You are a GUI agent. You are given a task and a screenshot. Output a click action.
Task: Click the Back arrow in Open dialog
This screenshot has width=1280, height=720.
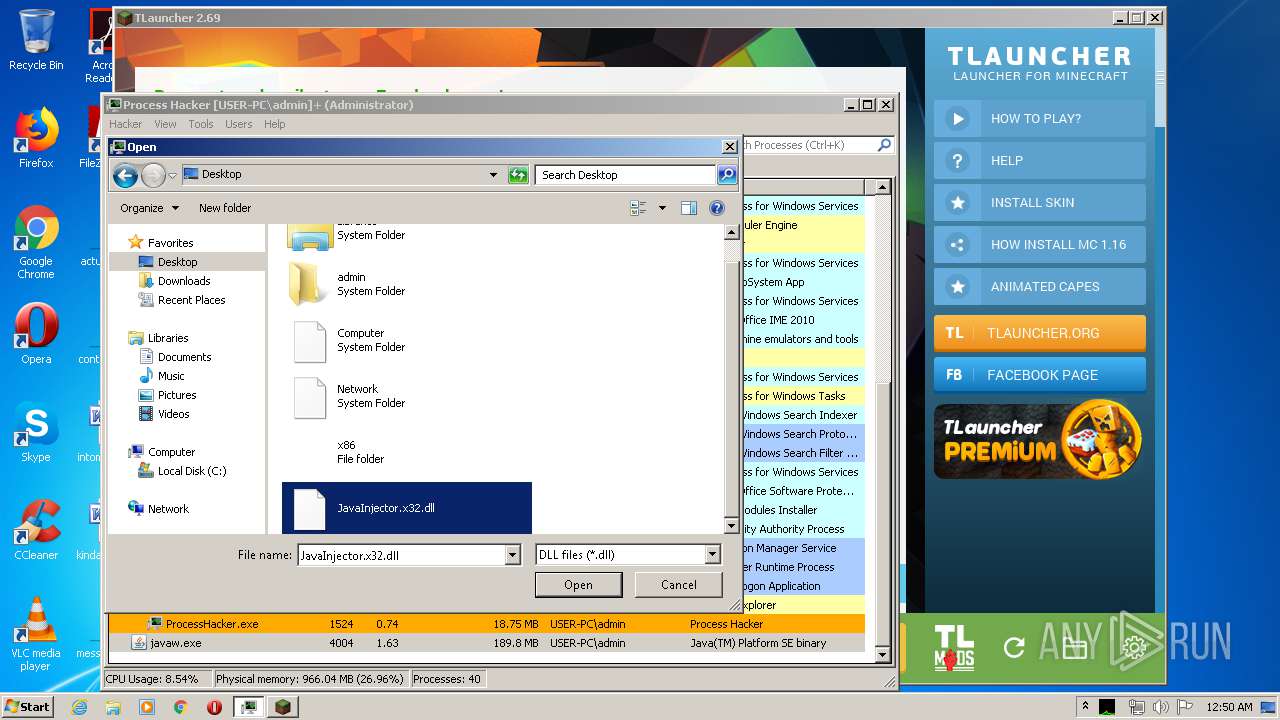(x=125, y=176)
